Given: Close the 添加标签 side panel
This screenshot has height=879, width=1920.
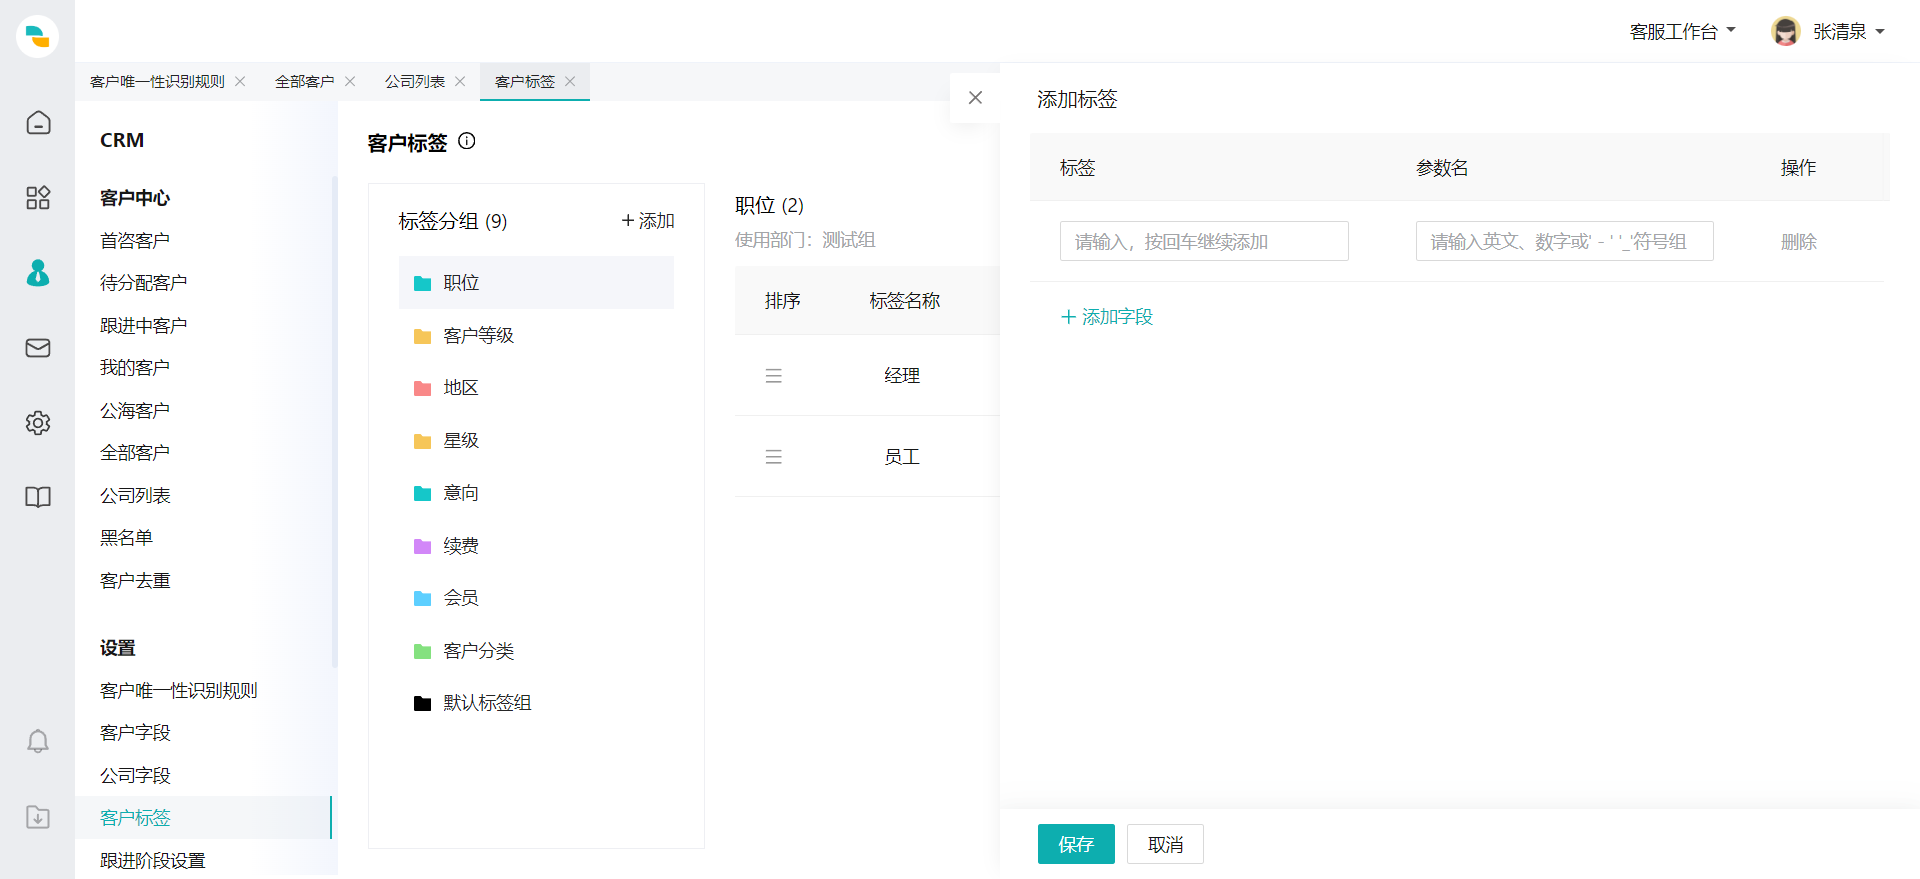Looking at the screenshot, I should 975,97.
